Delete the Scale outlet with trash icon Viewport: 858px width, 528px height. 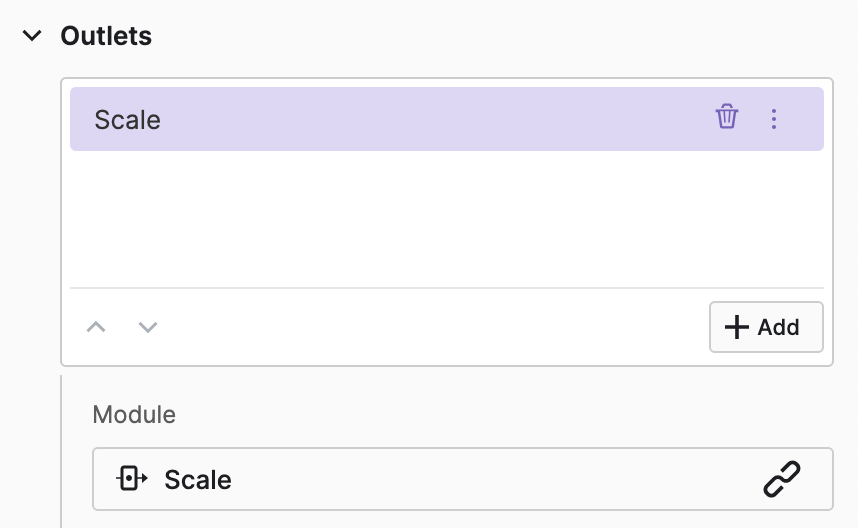pos(727,118)
